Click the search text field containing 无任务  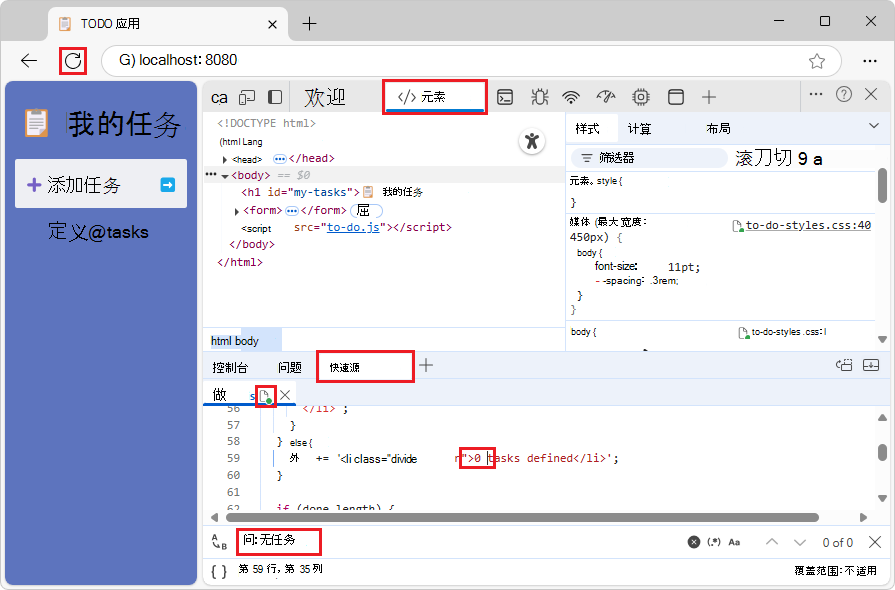(x=280, y=541)
